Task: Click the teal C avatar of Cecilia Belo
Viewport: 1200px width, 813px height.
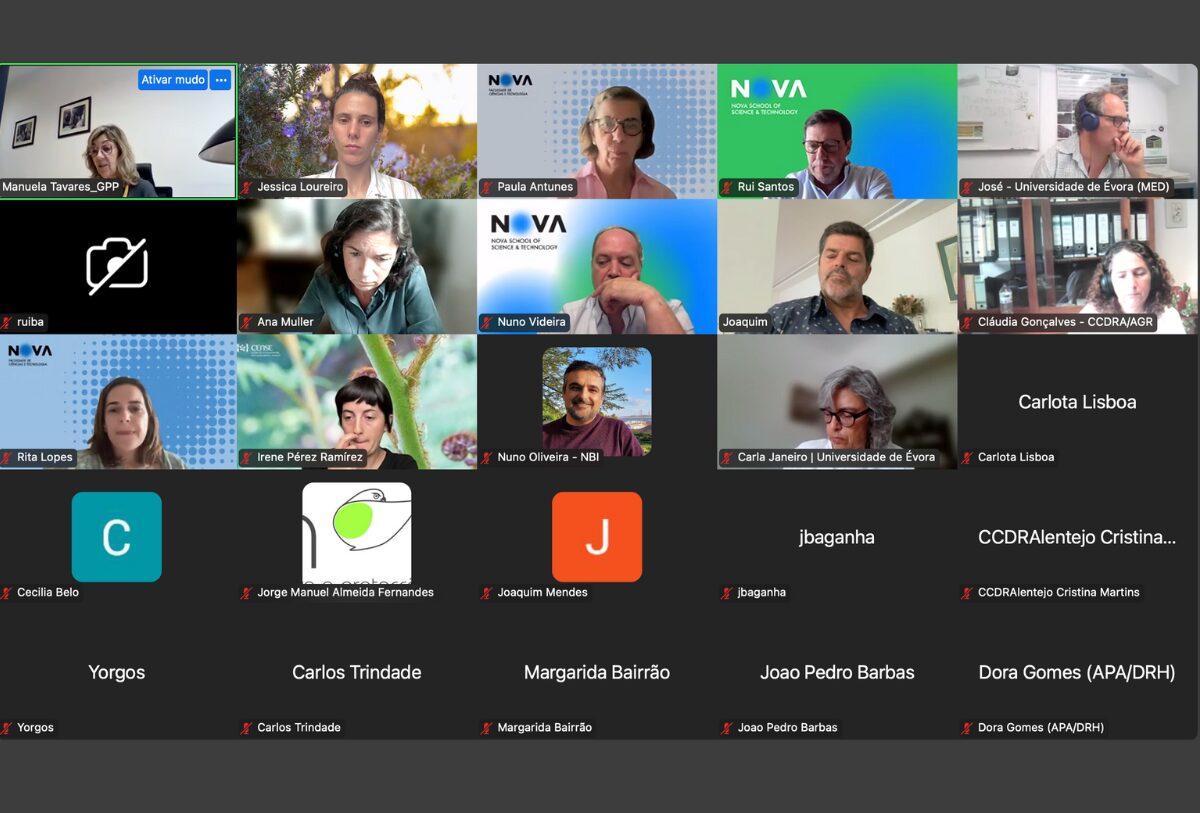Action: [x=117, y=537]
